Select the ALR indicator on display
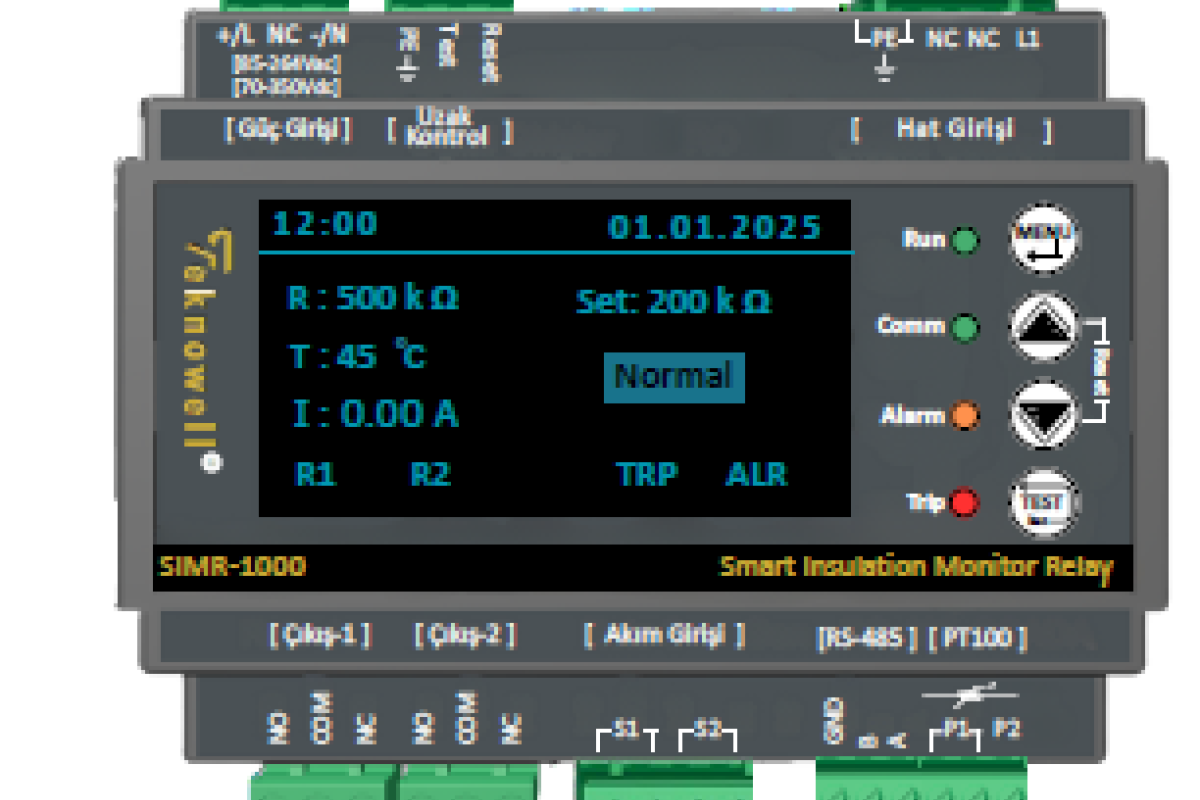Screen dimensions: 1200x800 coord(756,474)
